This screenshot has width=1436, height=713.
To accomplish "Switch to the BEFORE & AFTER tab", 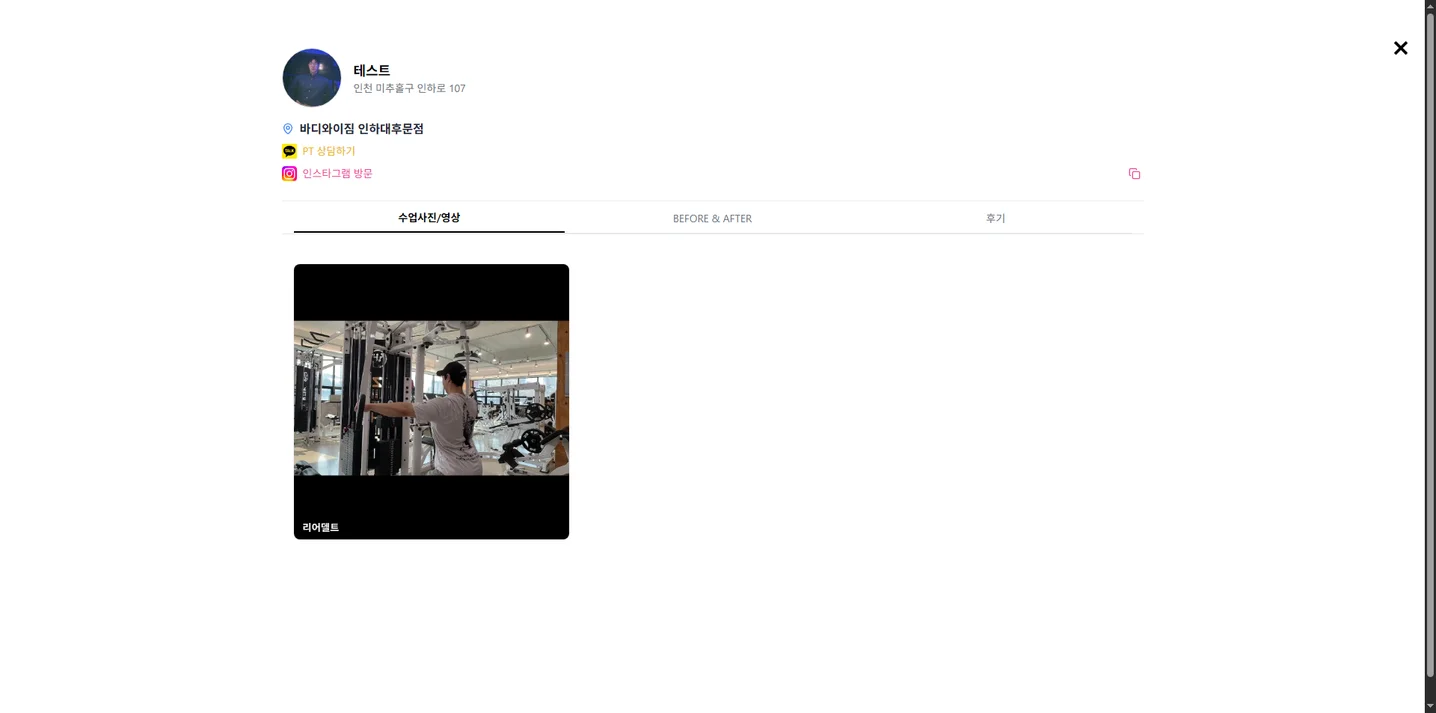I will tap(712, 218).
